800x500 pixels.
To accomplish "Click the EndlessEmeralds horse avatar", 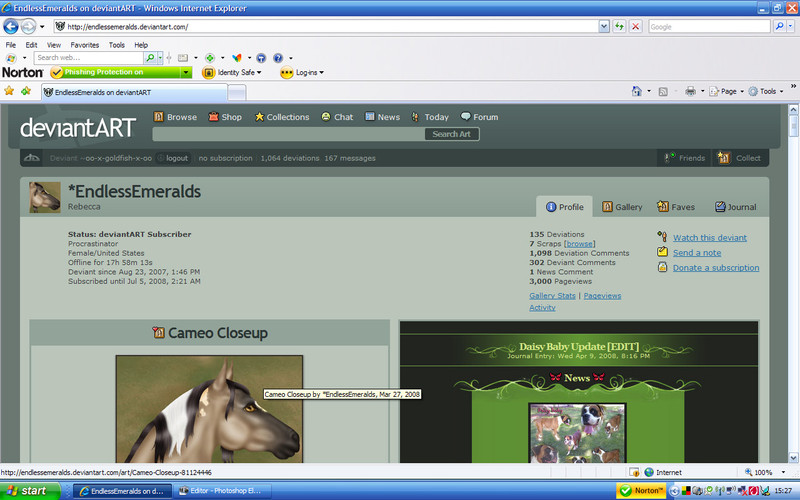I will tap(45, 197).
